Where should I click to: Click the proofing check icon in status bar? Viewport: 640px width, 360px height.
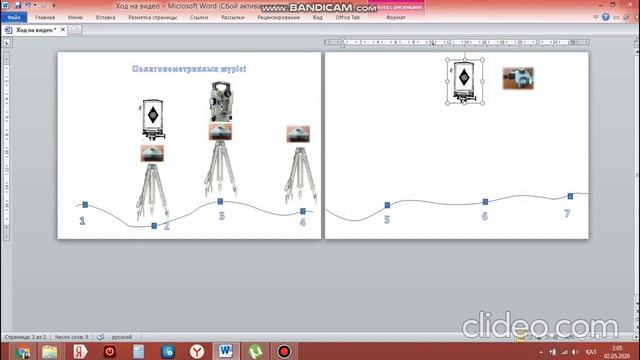tap(100, 337)
